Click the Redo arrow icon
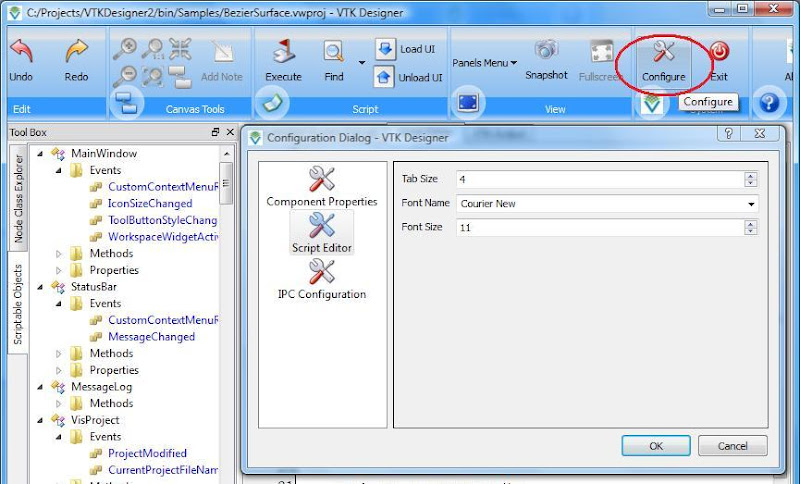Image resolution: width=800 pixels, height=484 pixels. 77,51
